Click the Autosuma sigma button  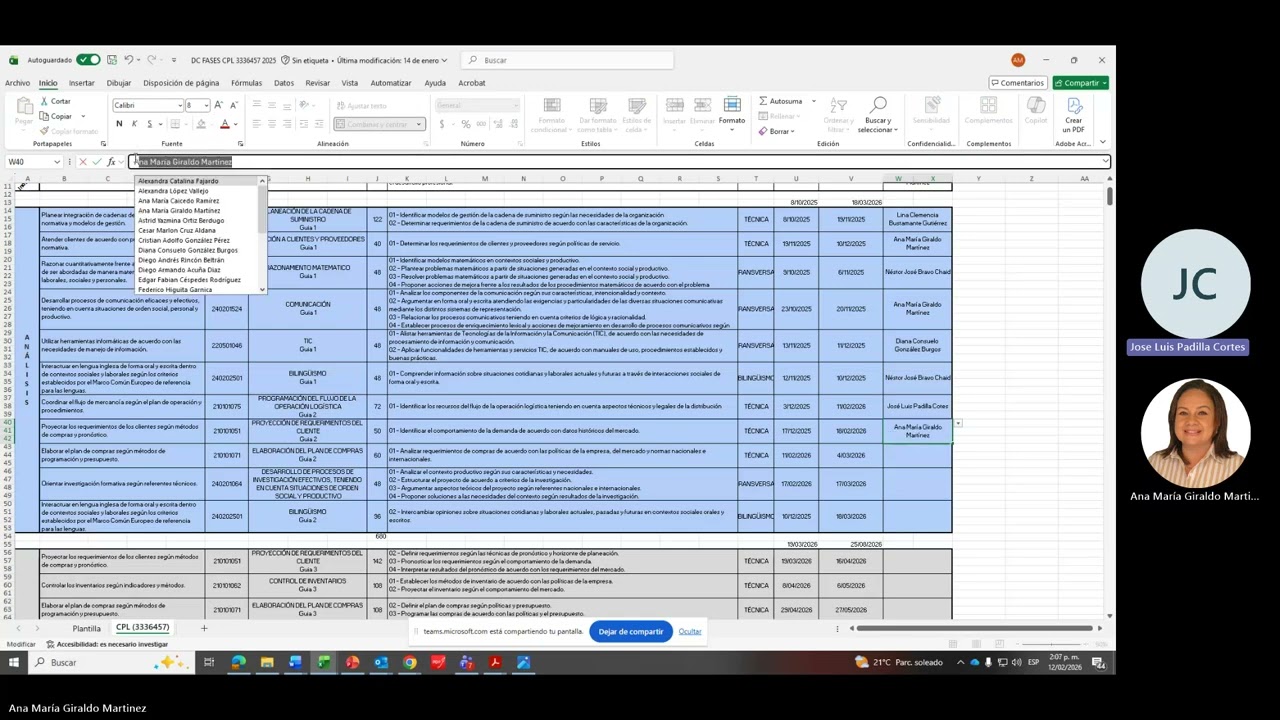(781, 101)
